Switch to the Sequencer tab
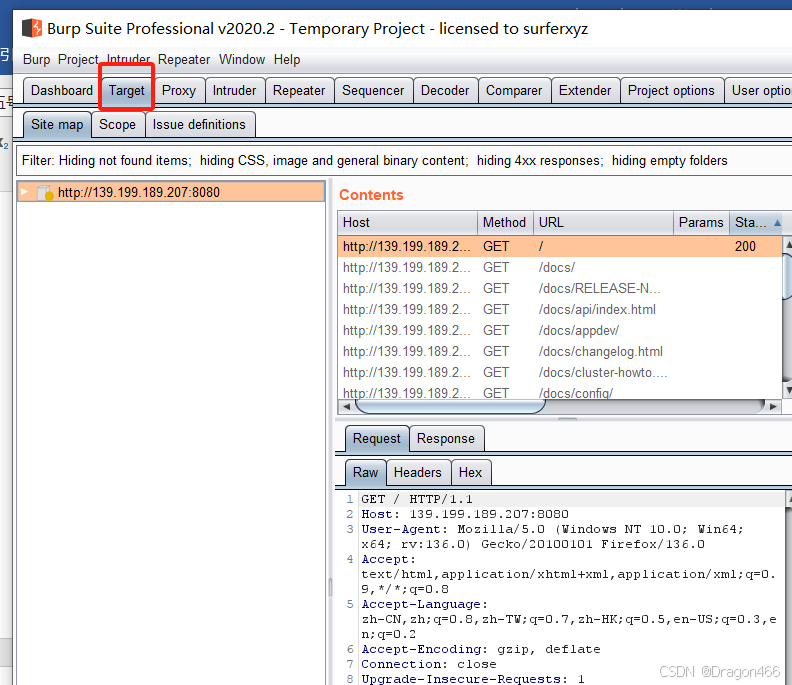Image resolution: width=792 pixels, height=685 pixels. pos(373,90)
